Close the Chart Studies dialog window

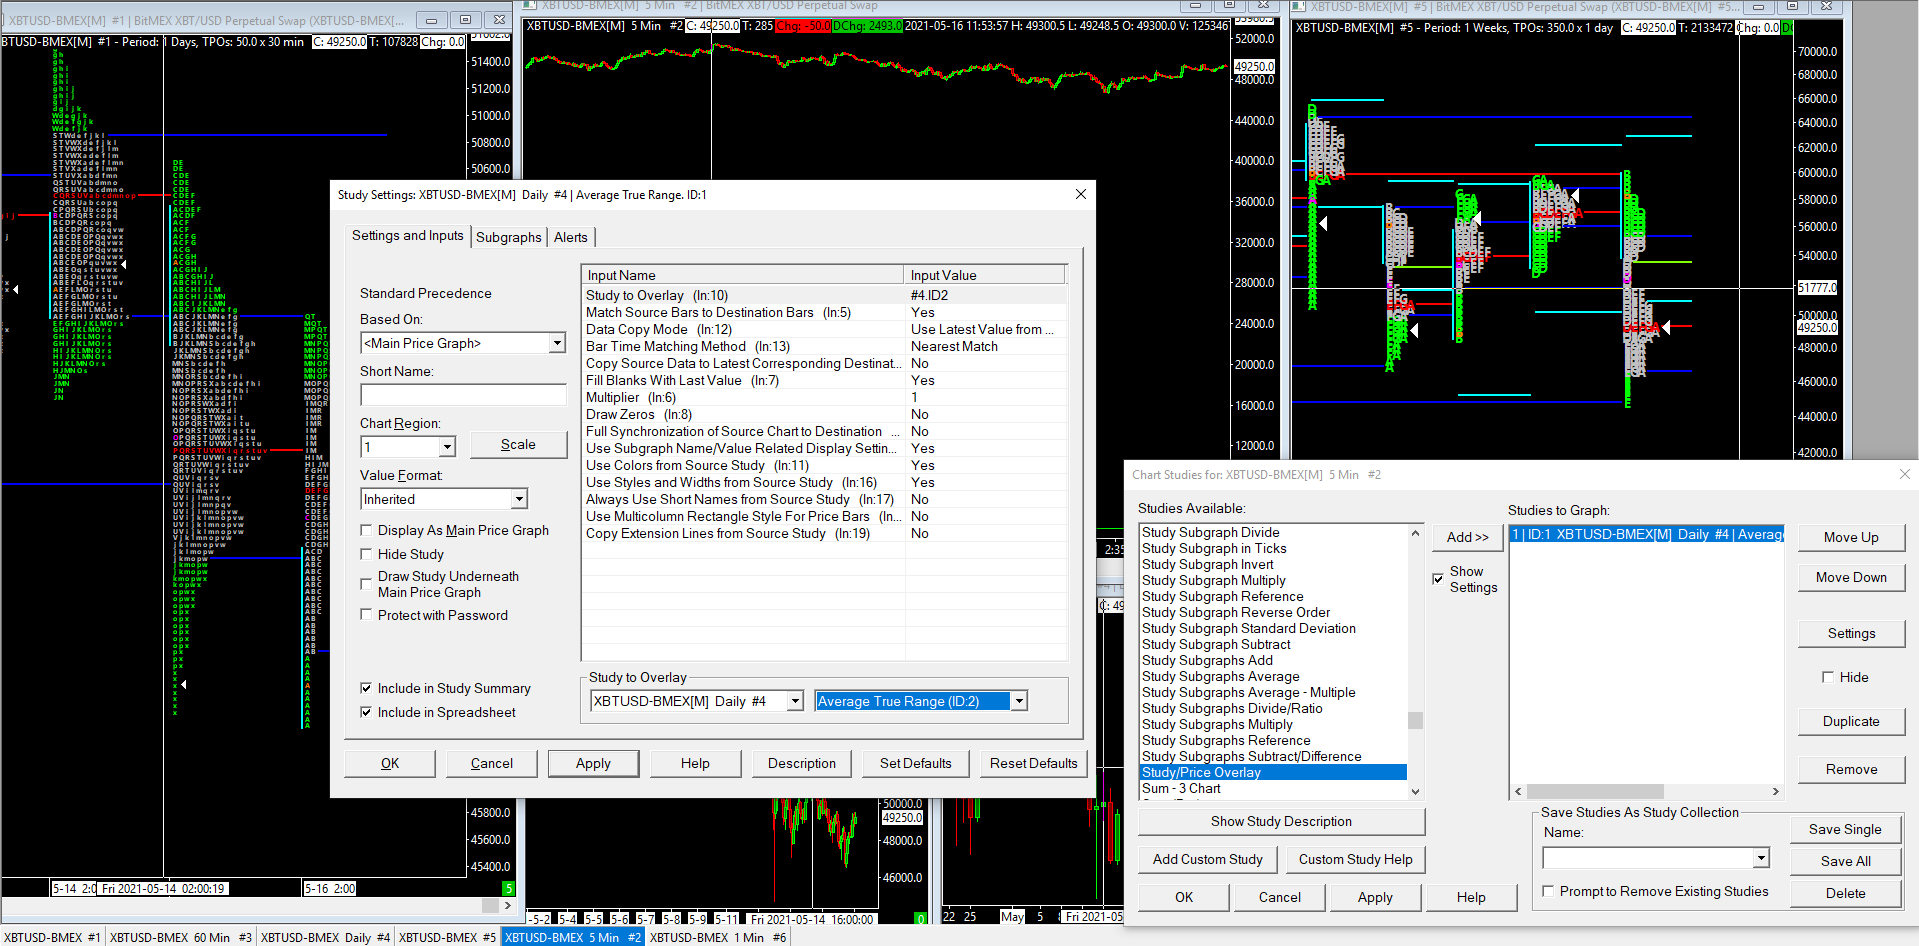(x=1904, y=474)
